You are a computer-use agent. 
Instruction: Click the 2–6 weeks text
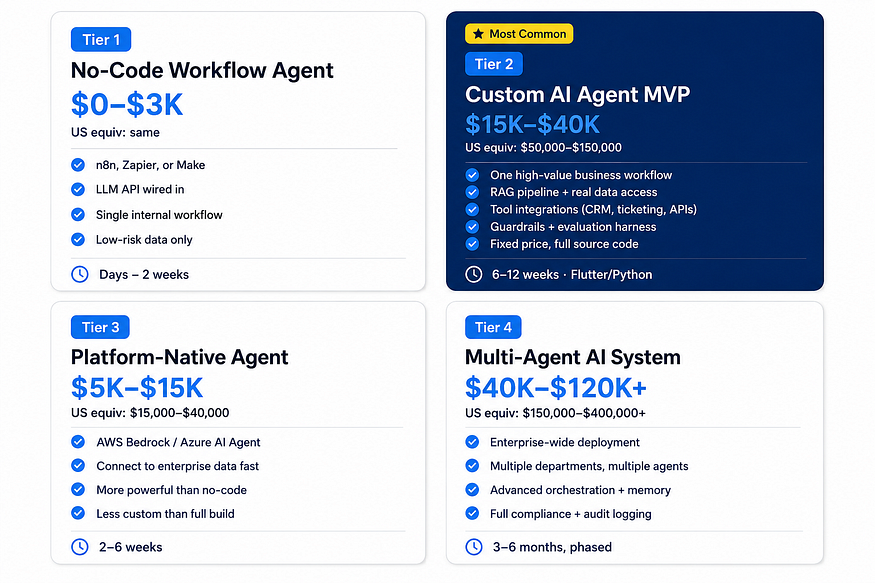click(131, 547)
